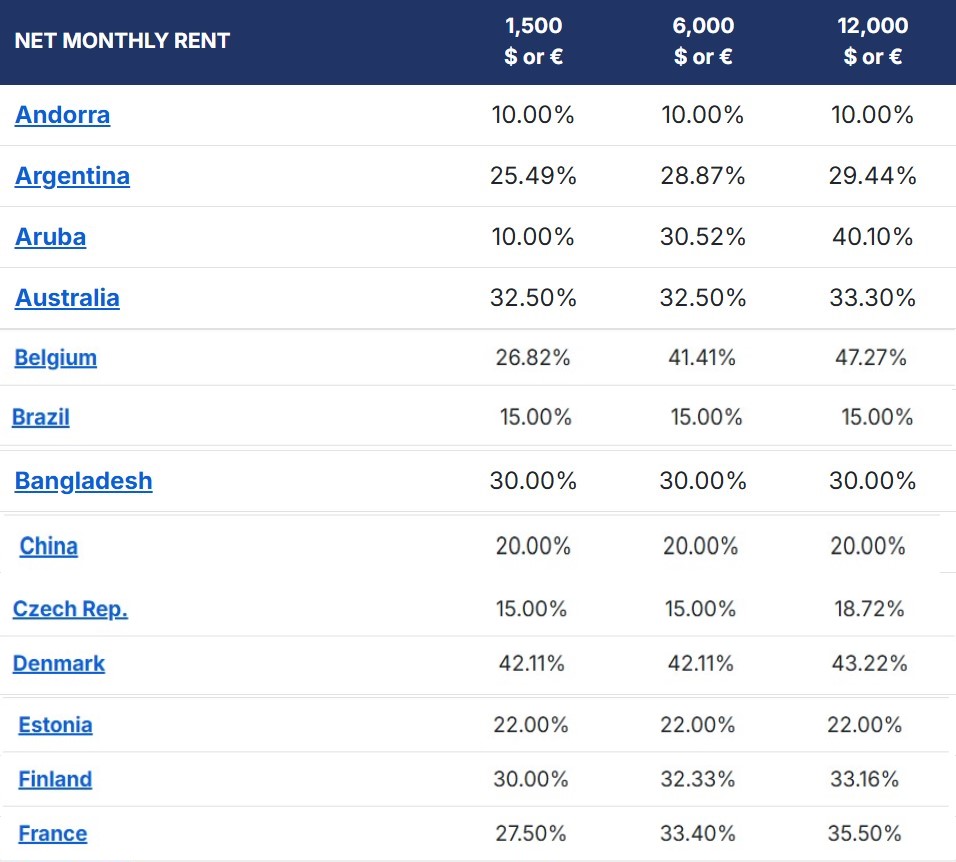
Task: Click the Argentina link
Action: pos(72,176)
